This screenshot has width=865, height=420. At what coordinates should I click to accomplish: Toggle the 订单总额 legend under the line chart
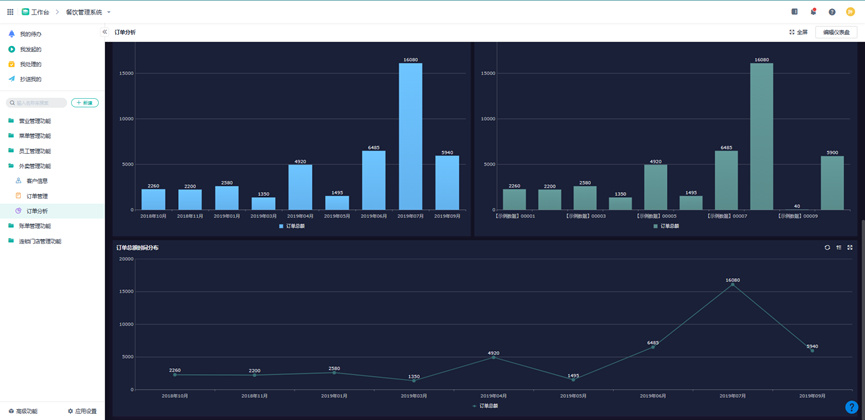(485, 406)
